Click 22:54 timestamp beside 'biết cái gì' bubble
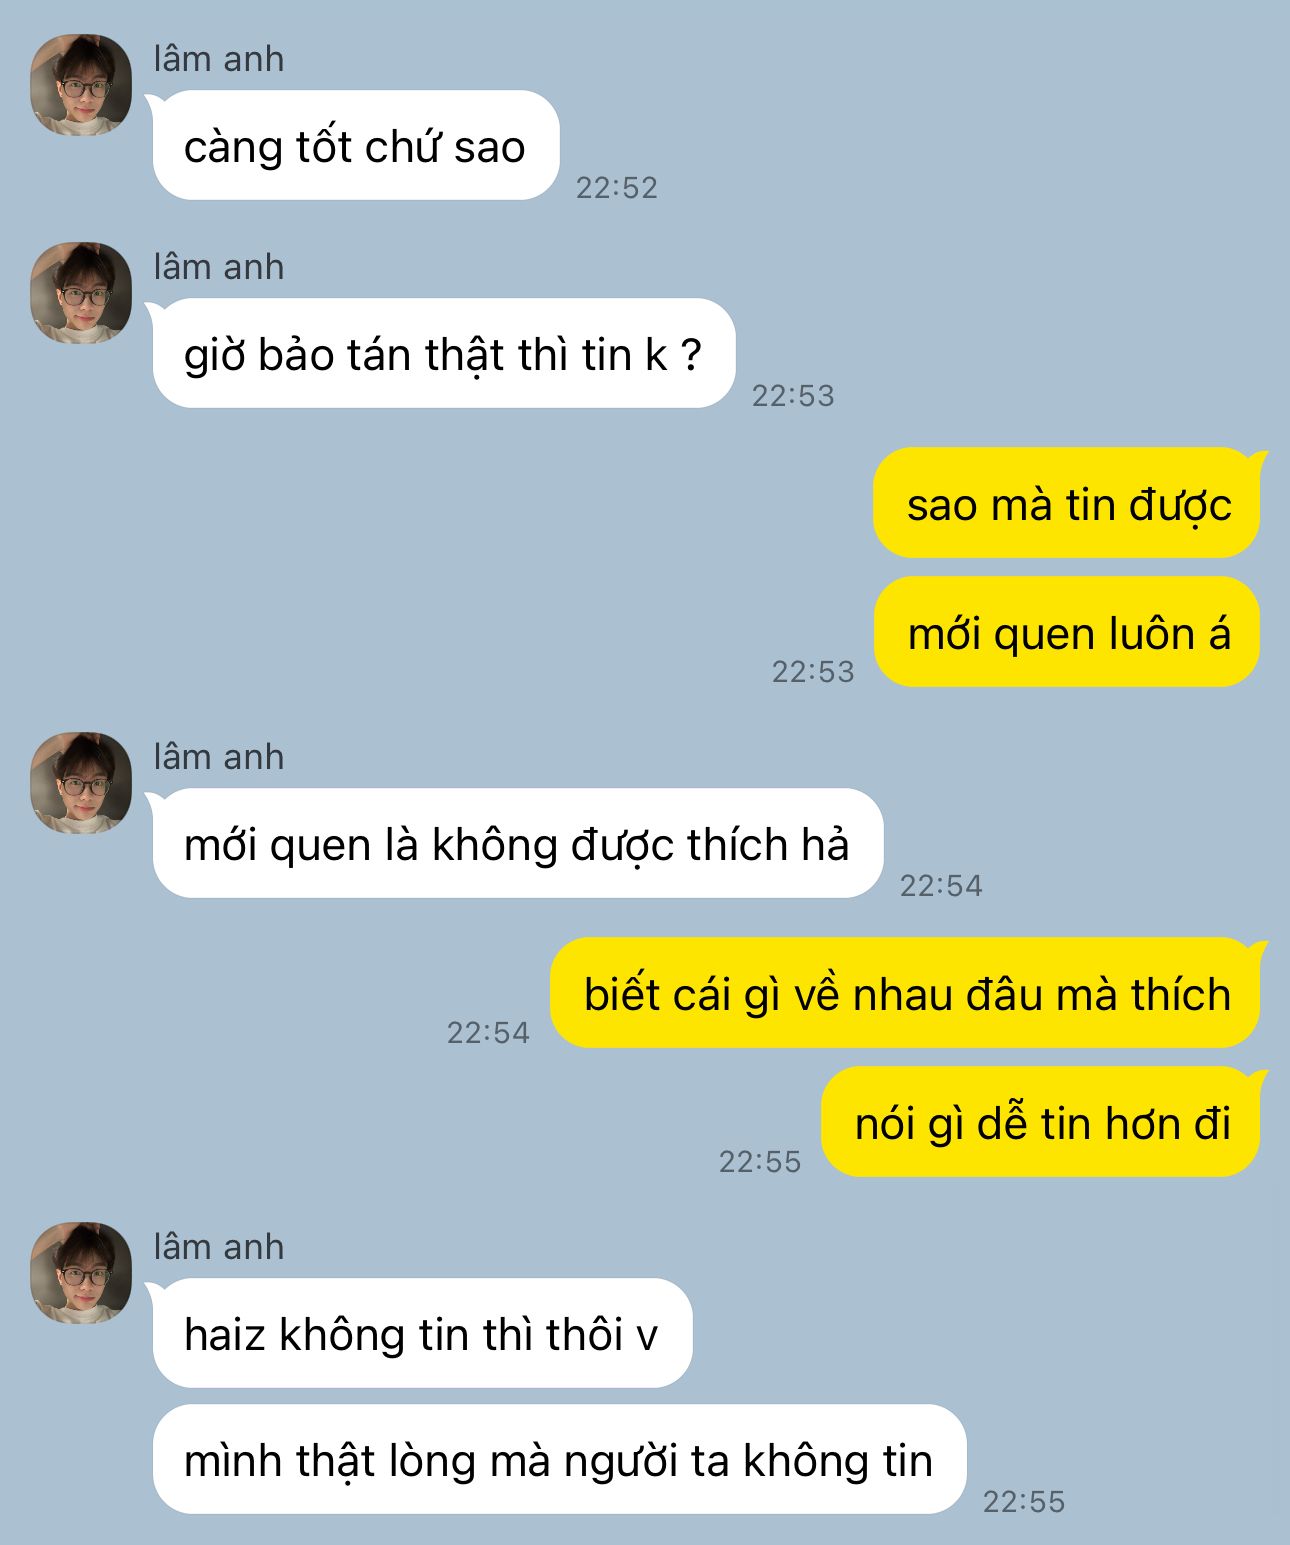1290x1545 pixels. click(488, 1032)
